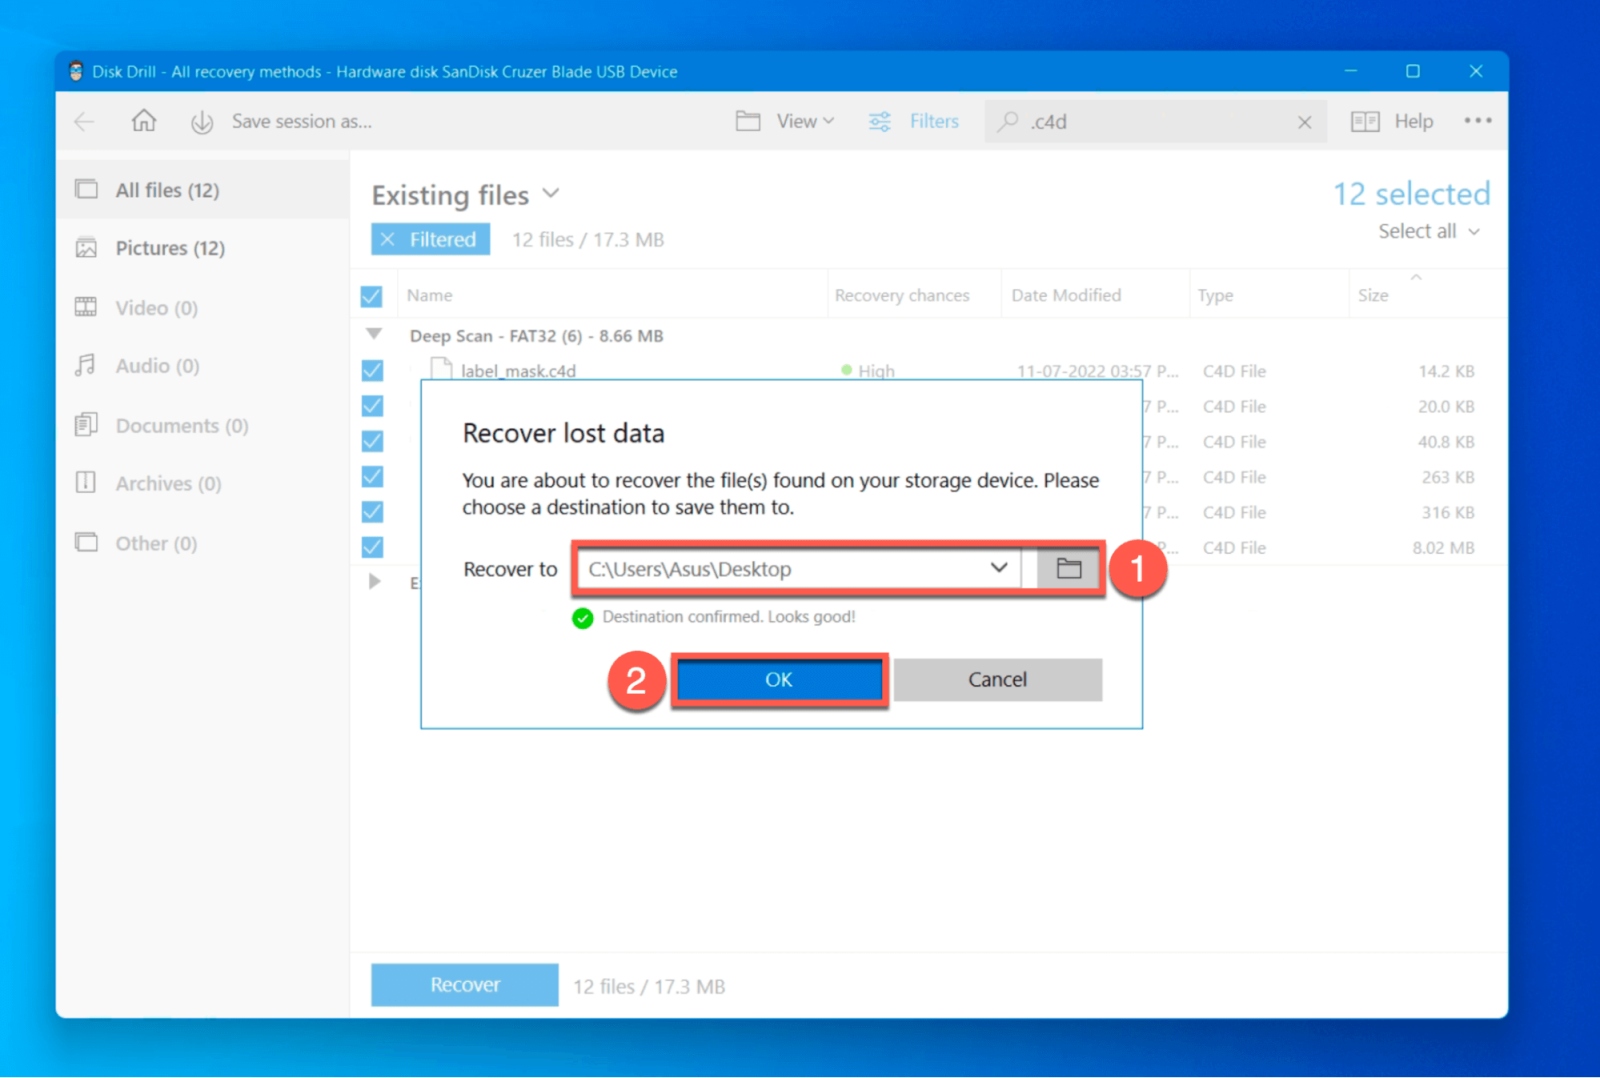Click the back arrow icon

(x=85, y=121)
